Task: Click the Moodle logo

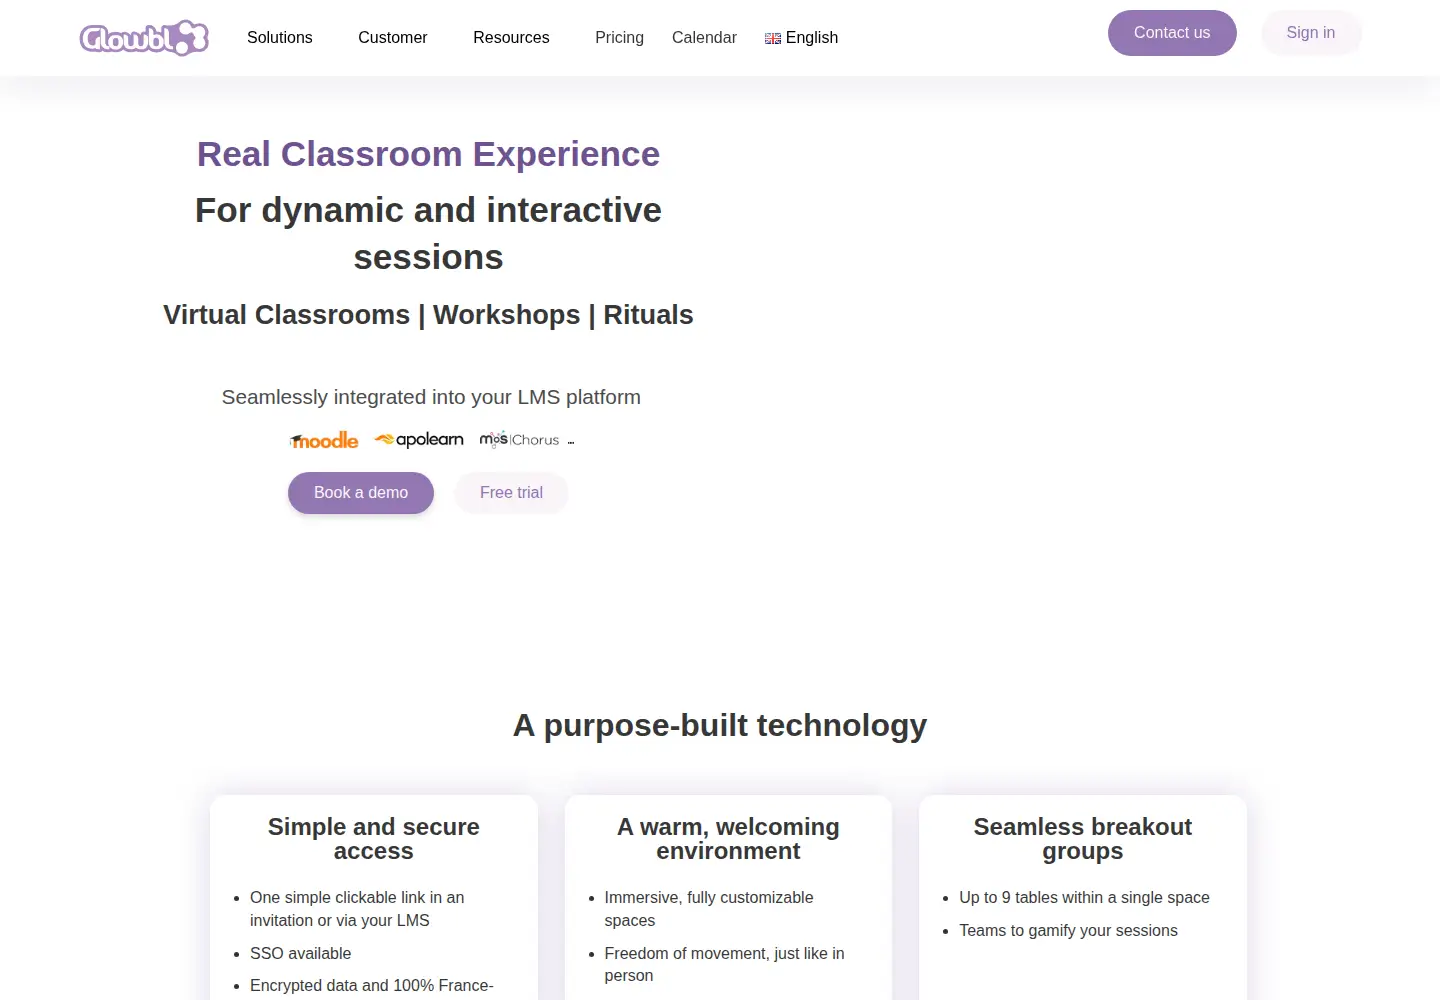Action: coord(324,440)
